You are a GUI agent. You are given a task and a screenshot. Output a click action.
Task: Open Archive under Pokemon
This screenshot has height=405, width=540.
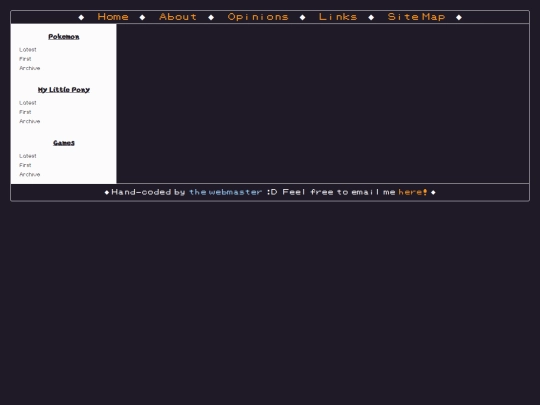click(x=30, y=68)
